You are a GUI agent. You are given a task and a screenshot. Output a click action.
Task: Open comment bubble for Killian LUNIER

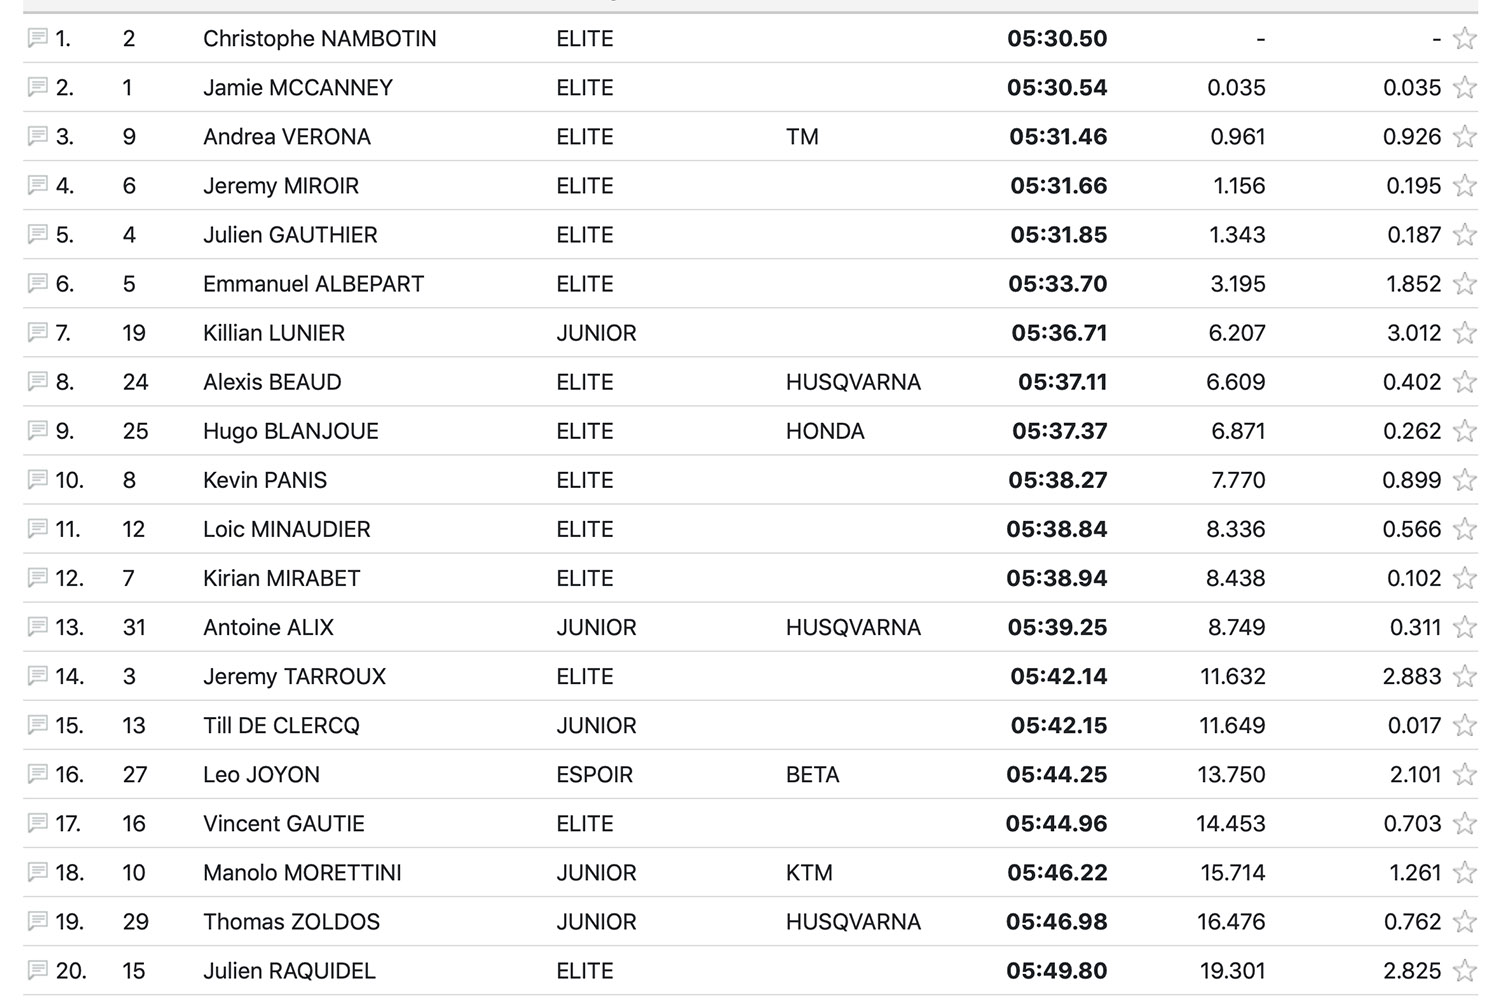click(38, 332)
